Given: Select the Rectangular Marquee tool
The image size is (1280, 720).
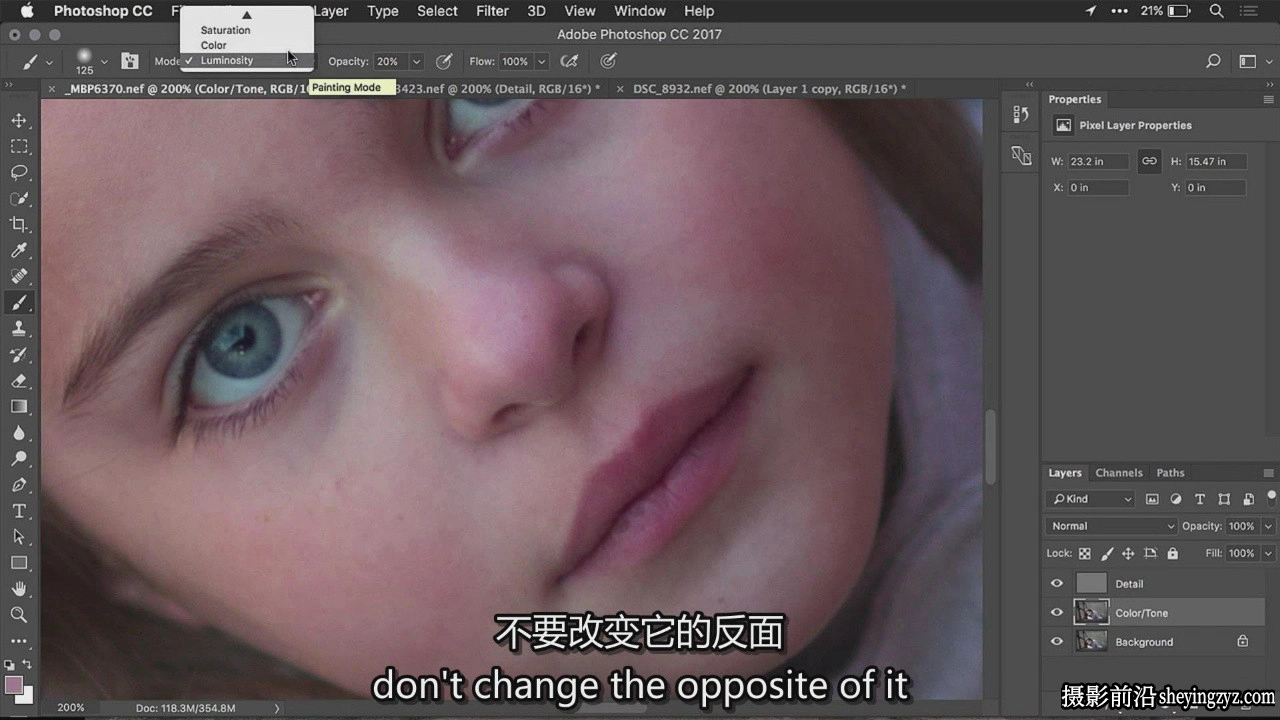Looking at the screenshot, I should point(19,147).
